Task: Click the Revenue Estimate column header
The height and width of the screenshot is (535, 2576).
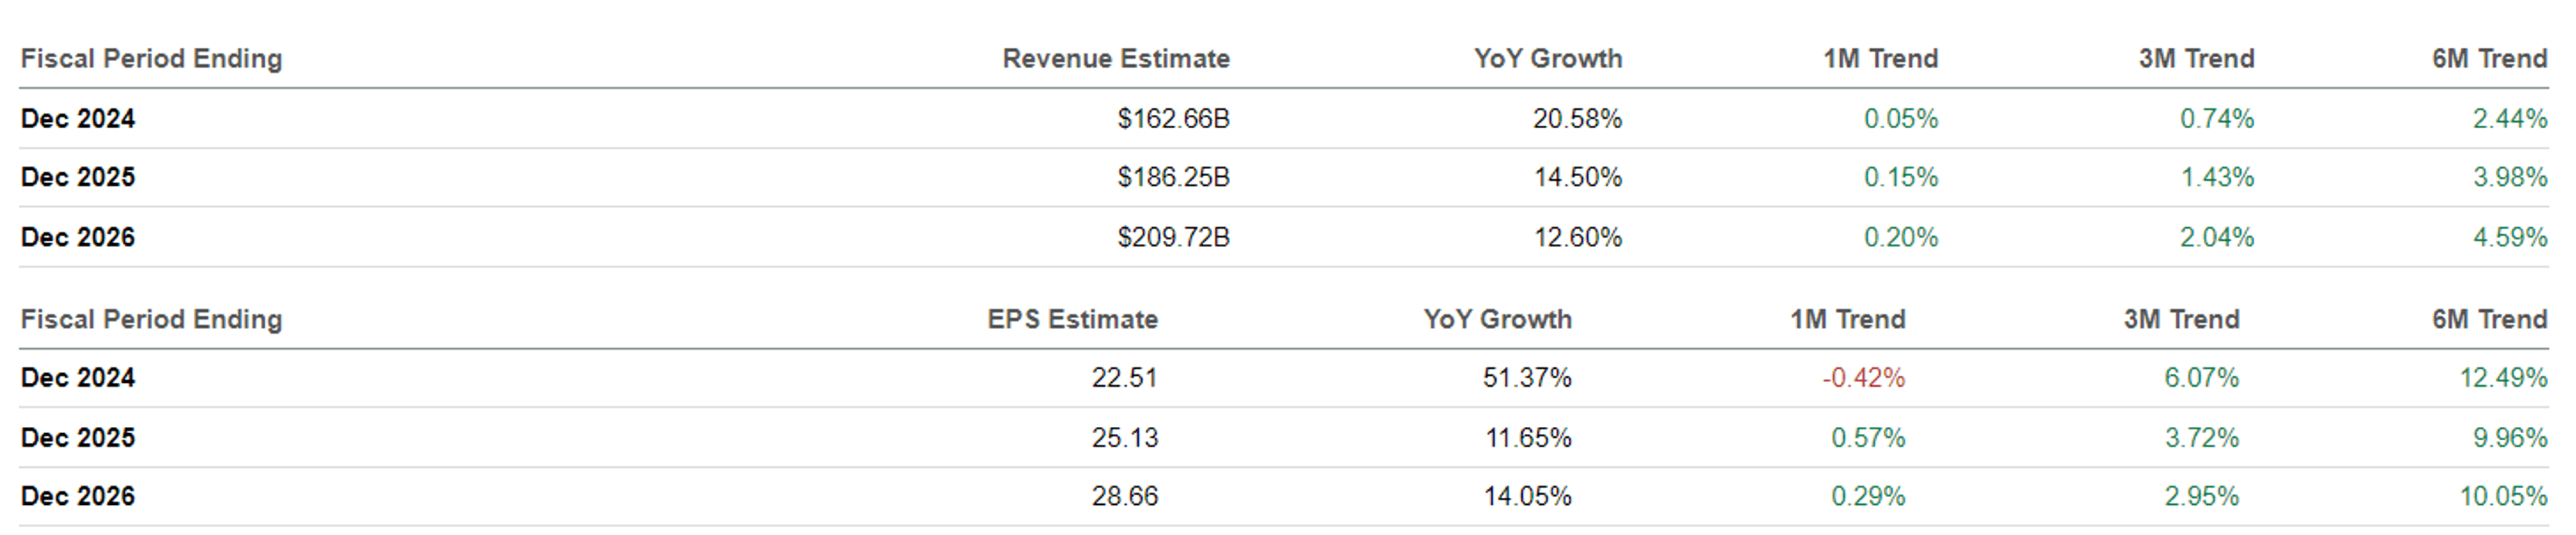Action: 1115,59
